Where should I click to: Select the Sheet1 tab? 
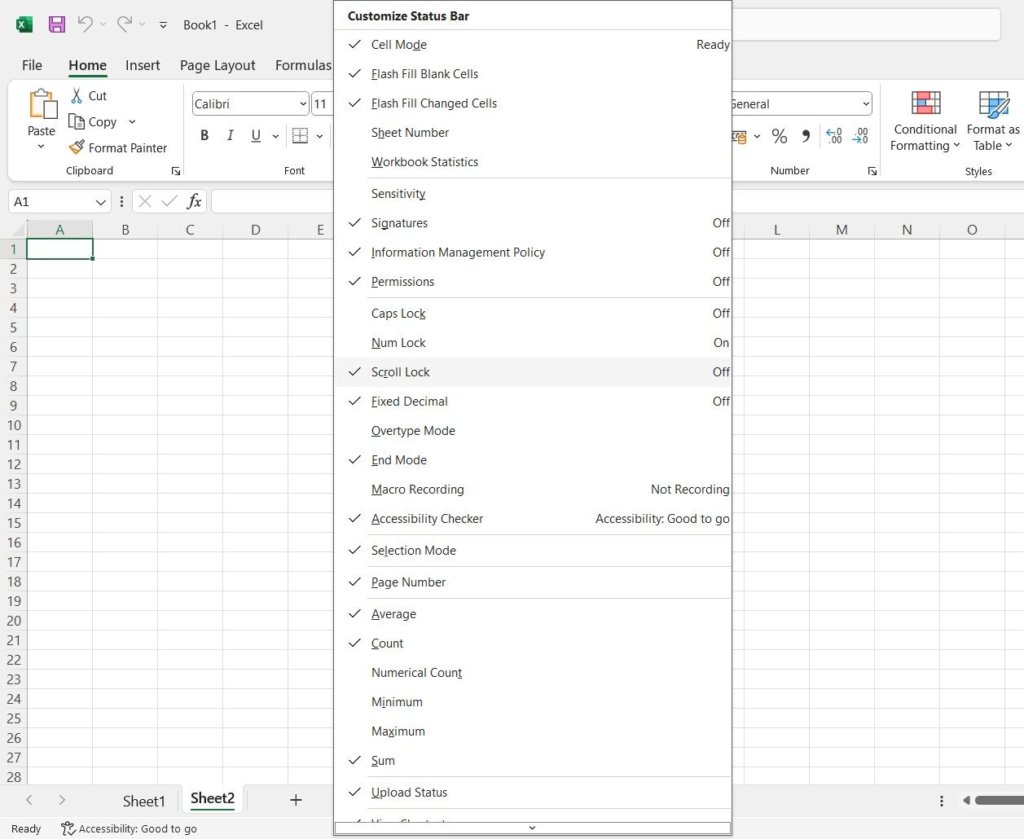click(144, 801)
